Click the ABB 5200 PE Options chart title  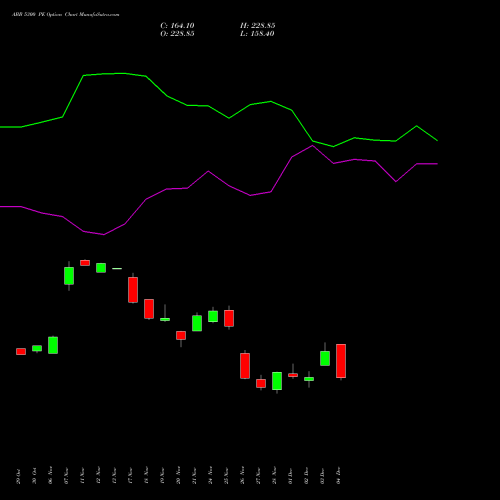(x=66, y=15)
